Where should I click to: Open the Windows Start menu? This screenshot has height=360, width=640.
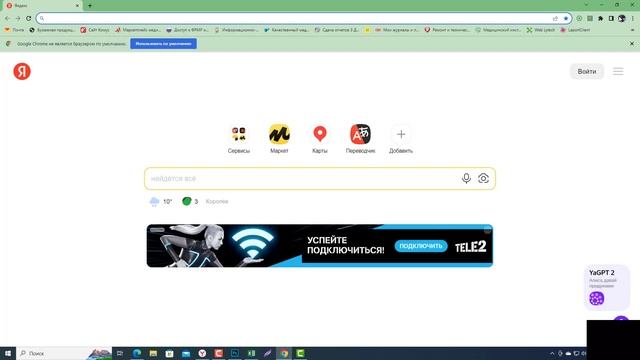8,353
